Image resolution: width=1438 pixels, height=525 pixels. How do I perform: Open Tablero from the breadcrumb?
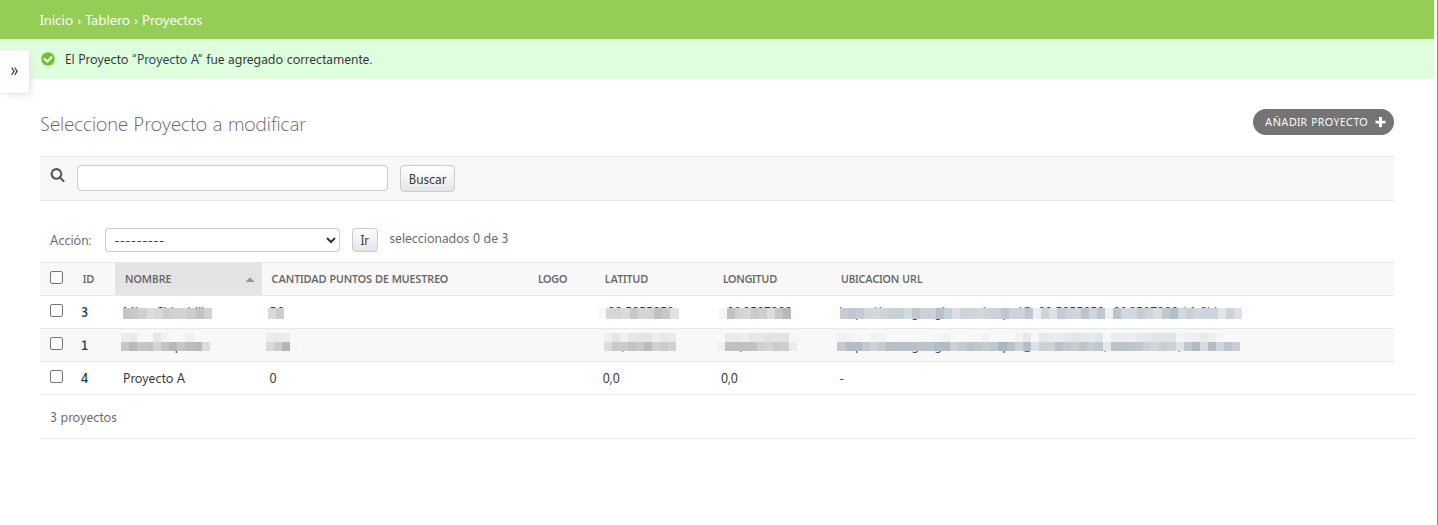point(107,20)
